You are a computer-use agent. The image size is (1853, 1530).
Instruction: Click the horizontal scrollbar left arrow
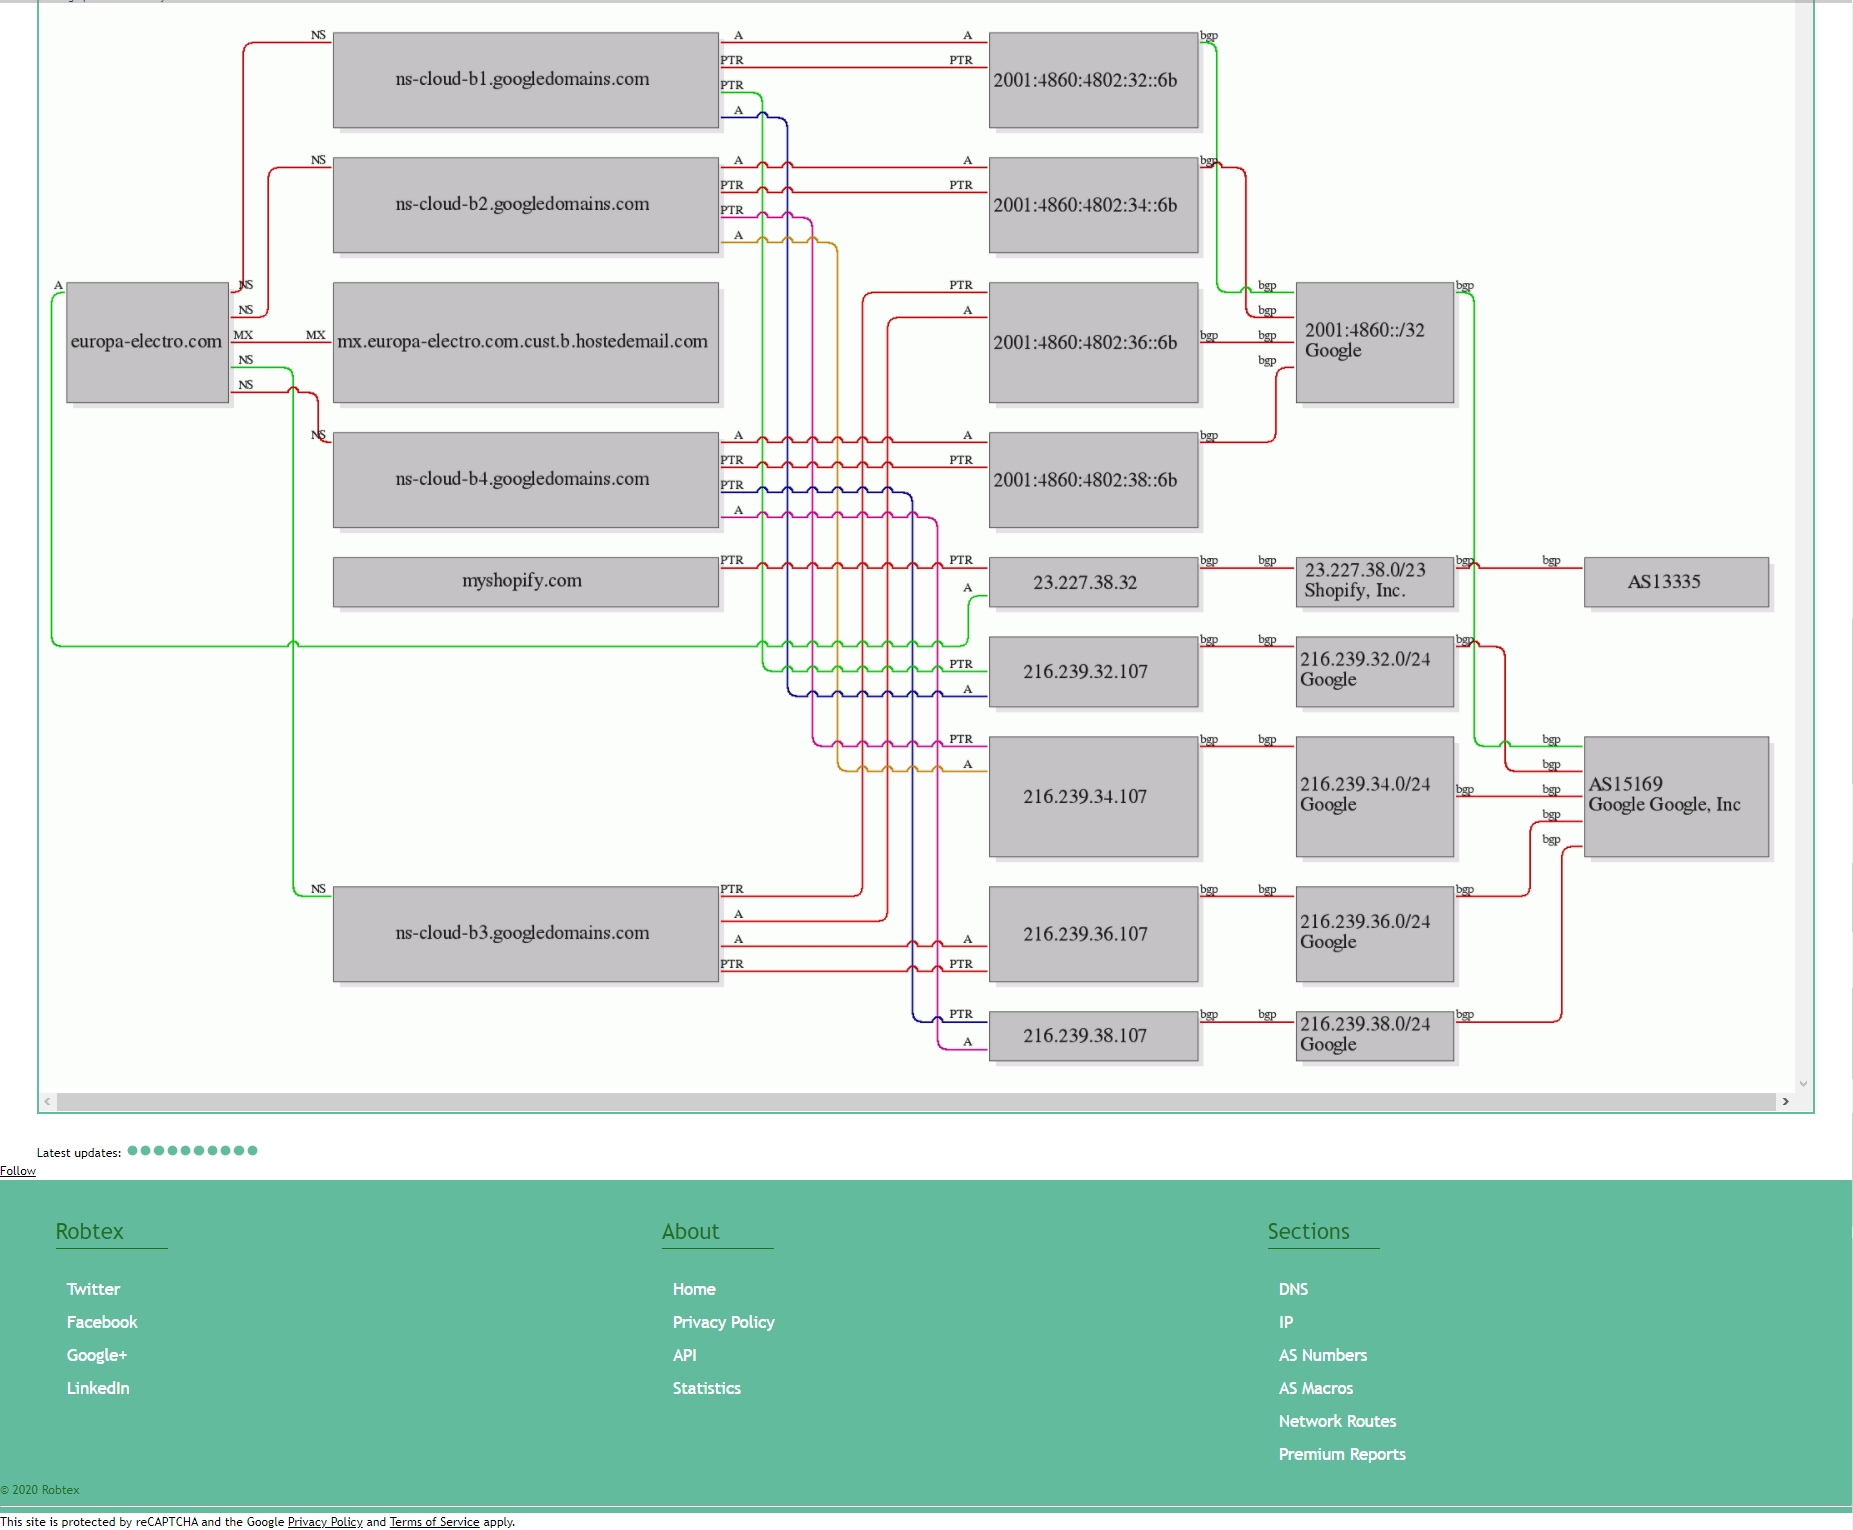[x=47, y=1101]
